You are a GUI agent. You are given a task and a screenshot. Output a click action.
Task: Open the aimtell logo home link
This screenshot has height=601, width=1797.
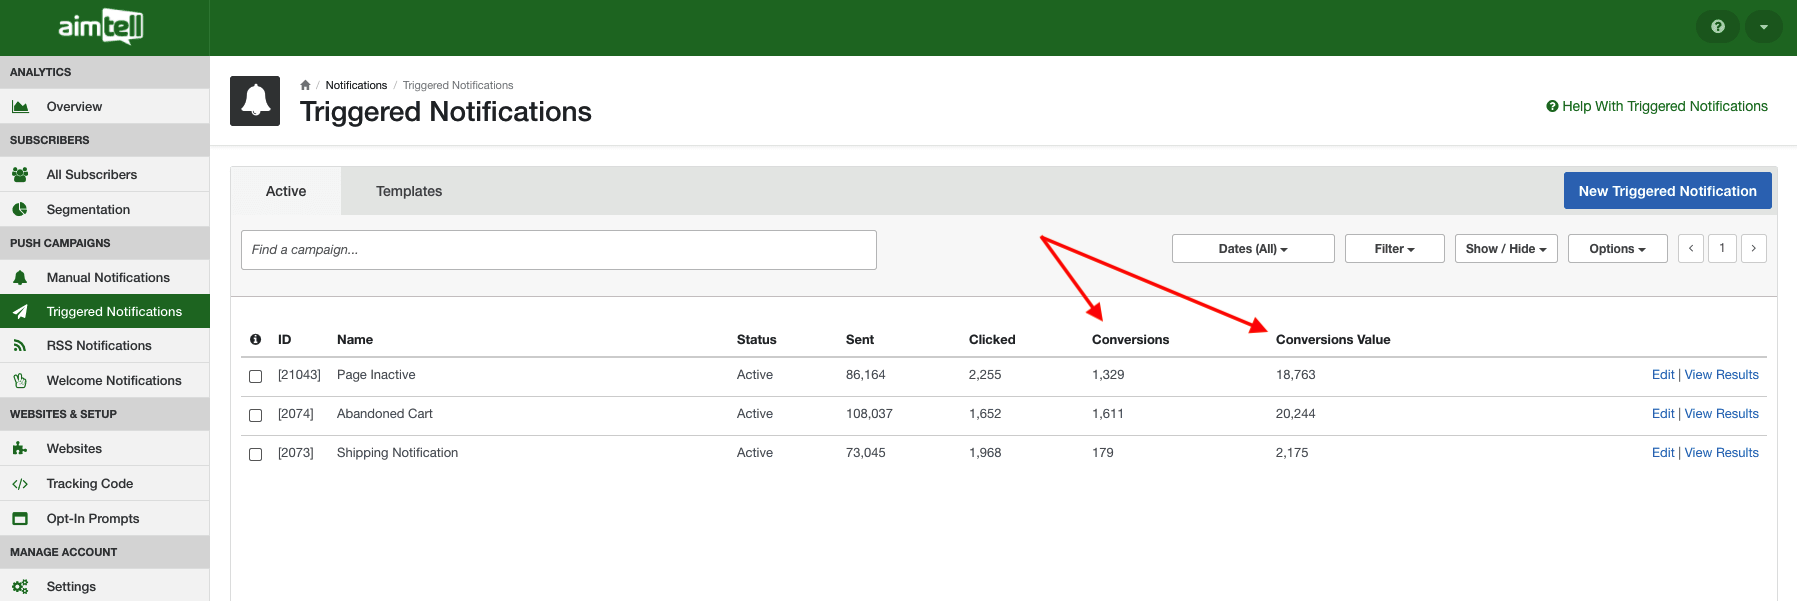point(101,27)
